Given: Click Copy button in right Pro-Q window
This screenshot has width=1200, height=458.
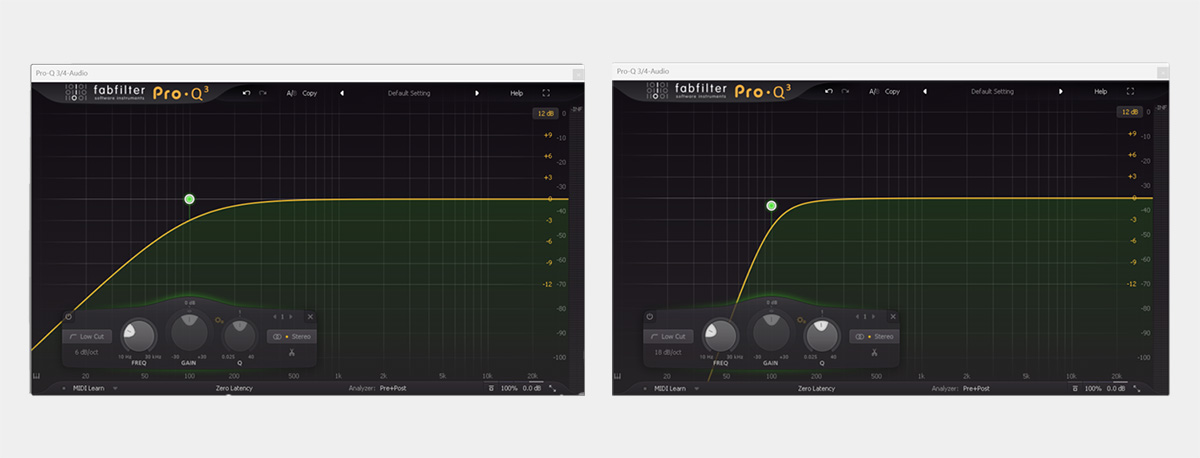Looking at the screenshot, I should (892, 91).
